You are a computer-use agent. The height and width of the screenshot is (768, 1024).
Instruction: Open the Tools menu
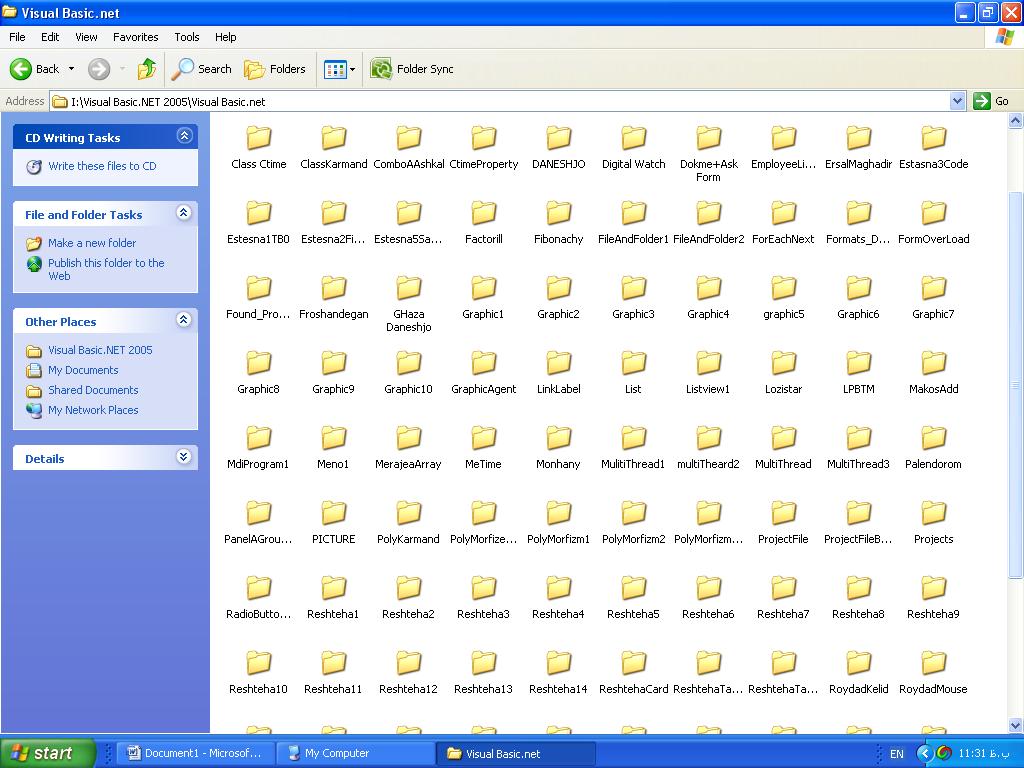[187, 37]
